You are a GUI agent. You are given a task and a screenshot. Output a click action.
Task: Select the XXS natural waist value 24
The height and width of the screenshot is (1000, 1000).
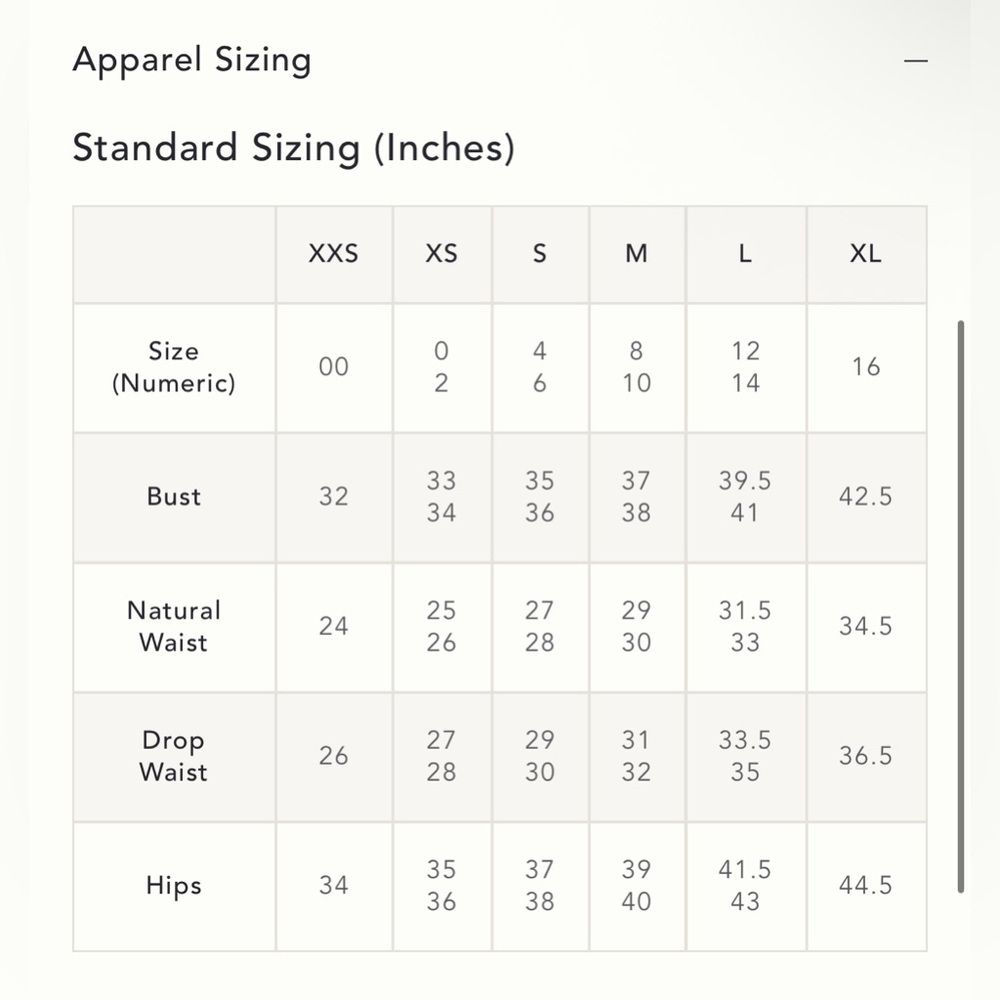point(334,626)
